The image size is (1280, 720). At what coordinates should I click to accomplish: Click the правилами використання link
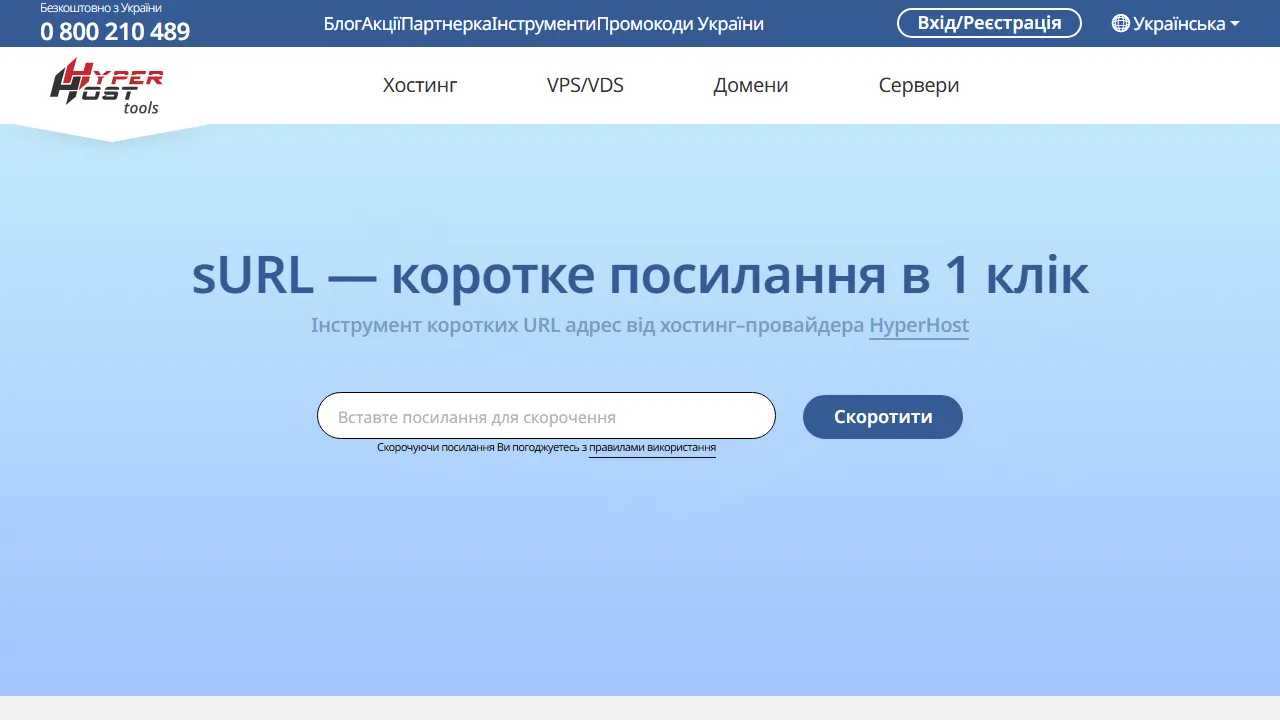click(651, 447)
